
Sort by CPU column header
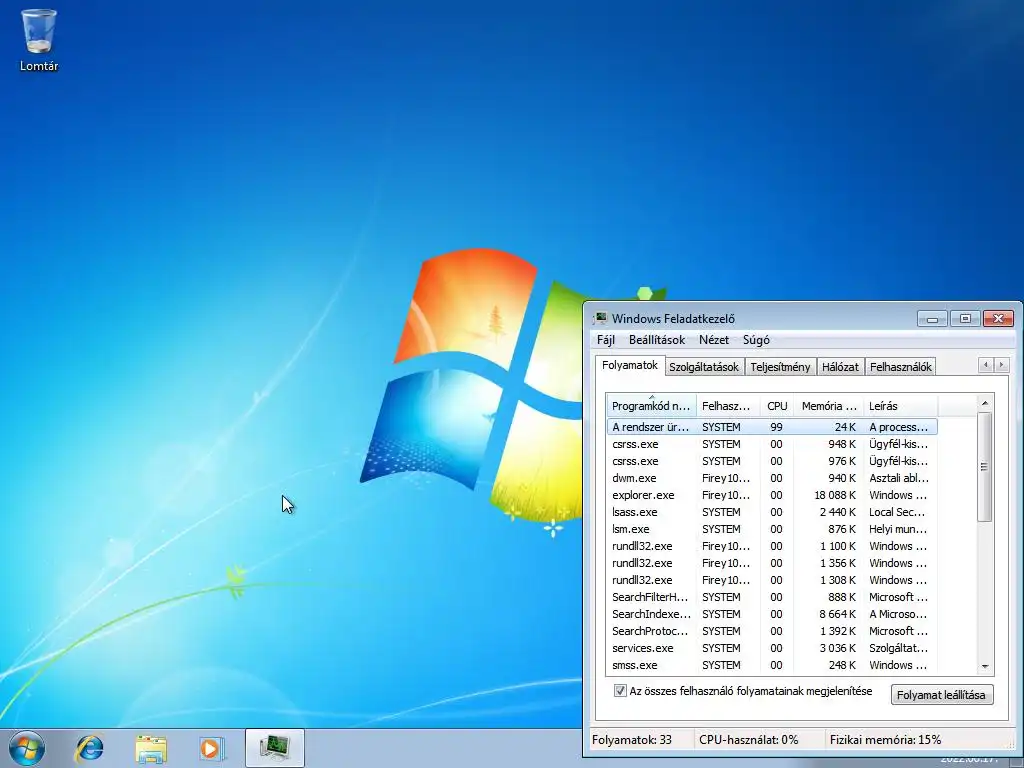coord(777,406)
